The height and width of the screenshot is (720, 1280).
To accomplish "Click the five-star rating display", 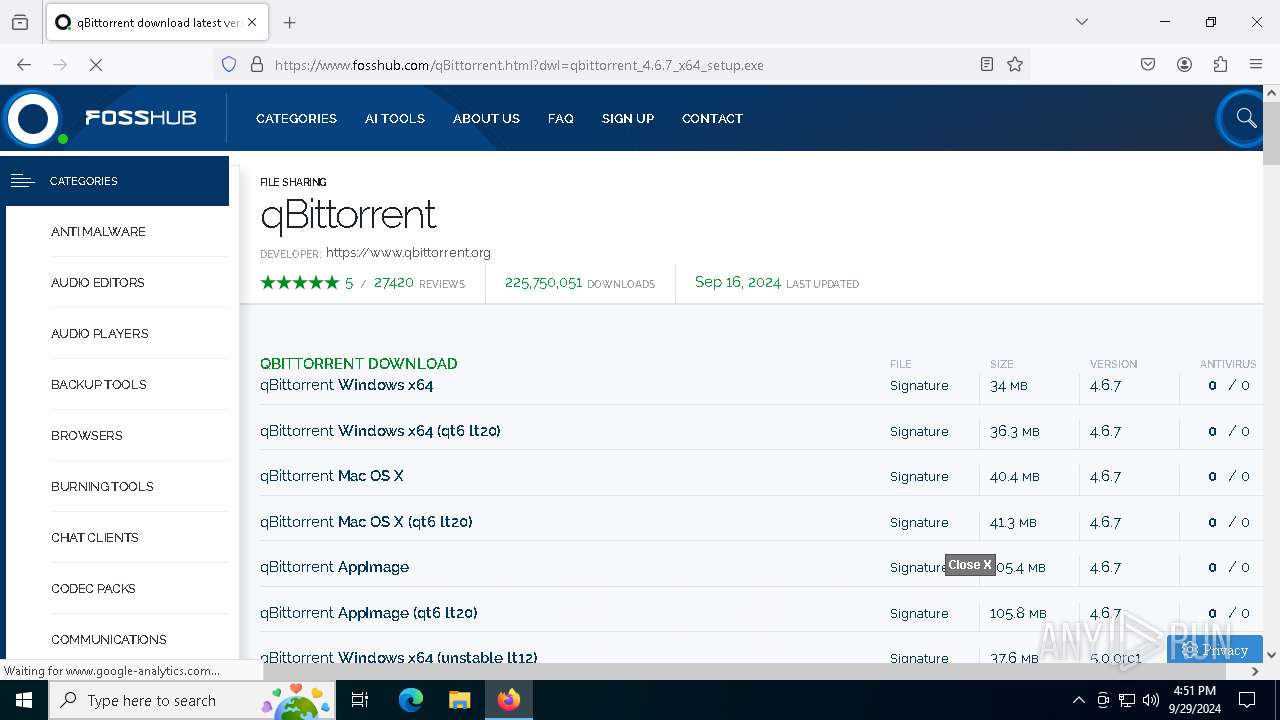I will (300, 283).
